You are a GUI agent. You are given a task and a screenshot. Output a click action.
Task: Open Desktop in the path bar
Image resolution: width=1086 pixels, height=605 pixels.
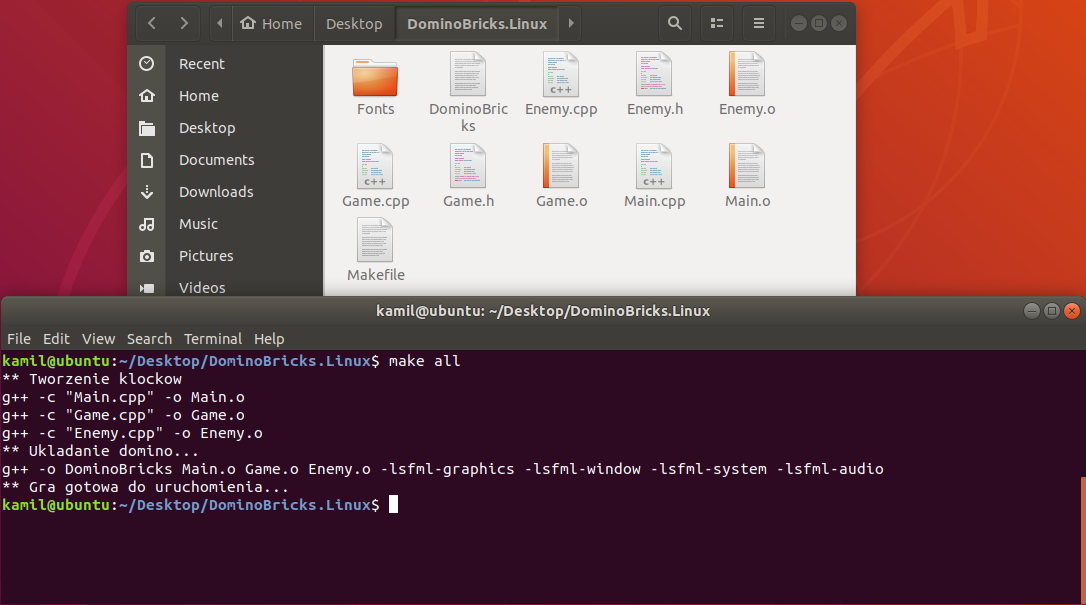point(354,24)
